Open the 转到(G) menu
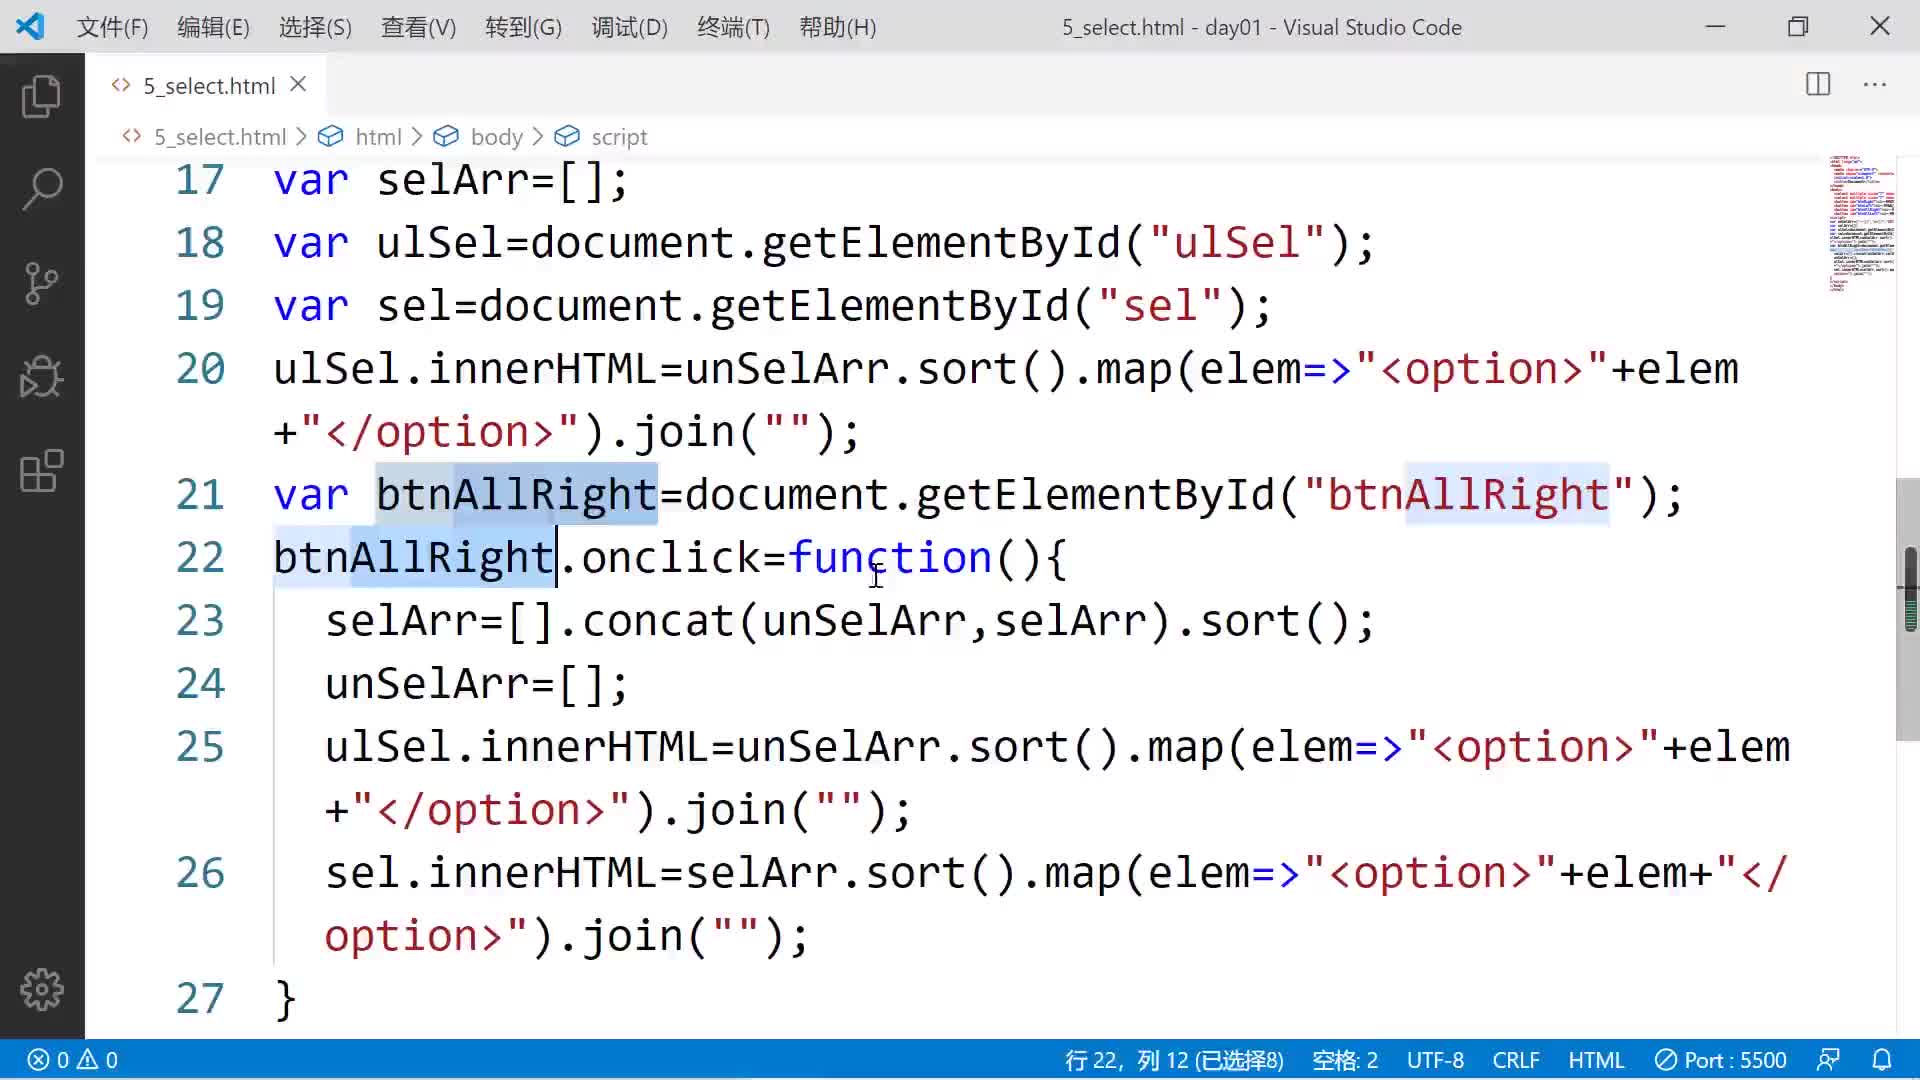This screenshot has height=1080, width=1920. (x=523, y=27)
